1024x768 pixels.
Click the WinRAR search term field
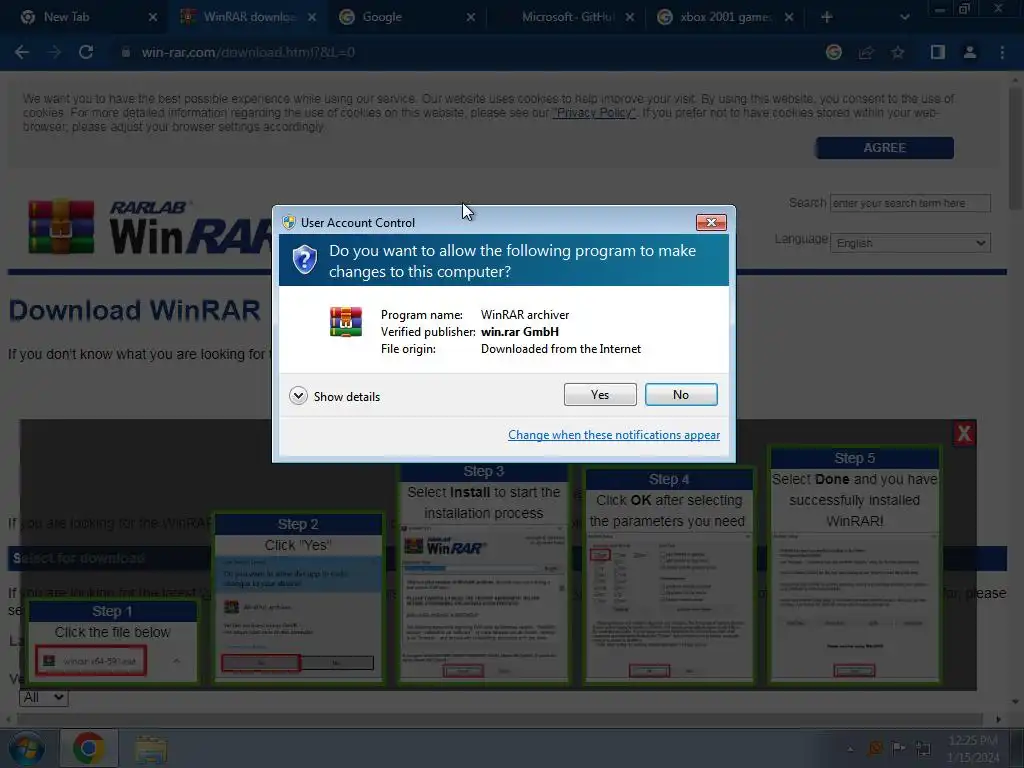coord(910,203)
